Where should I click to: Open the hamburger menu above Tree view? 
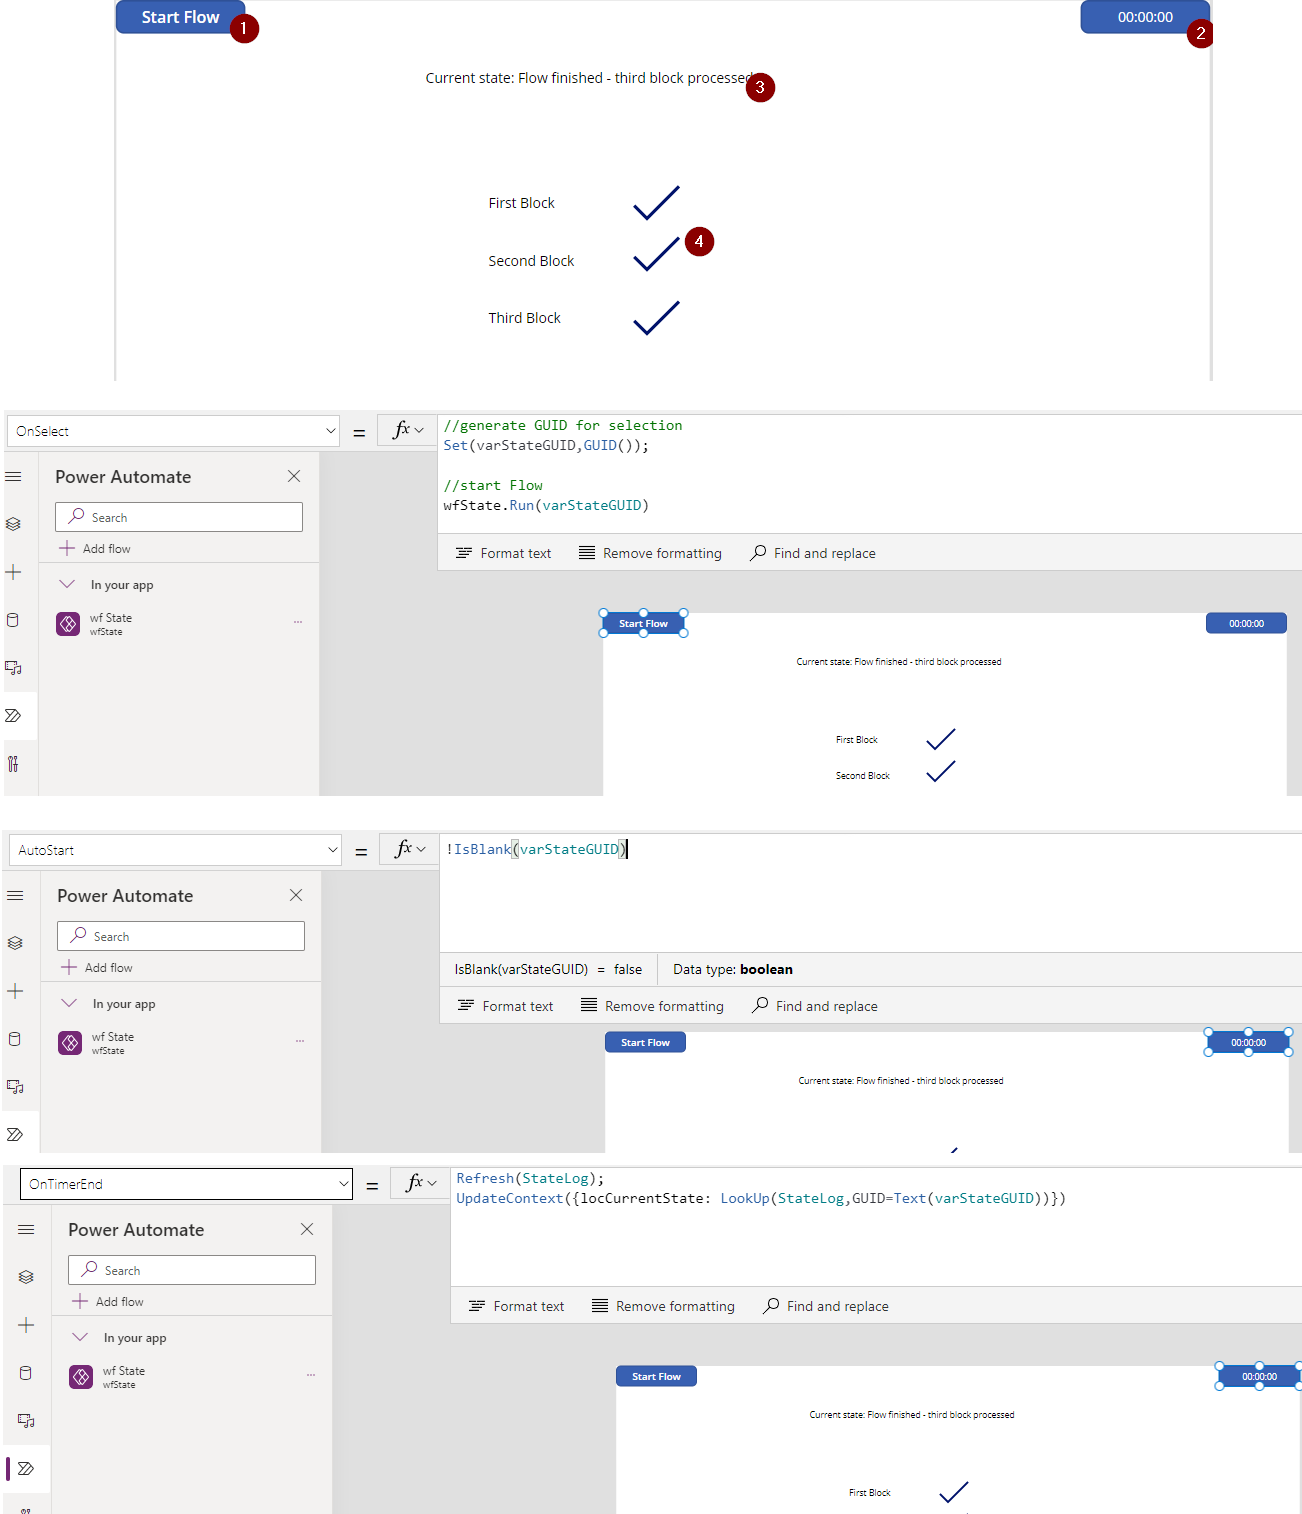[x=14, y=476]
